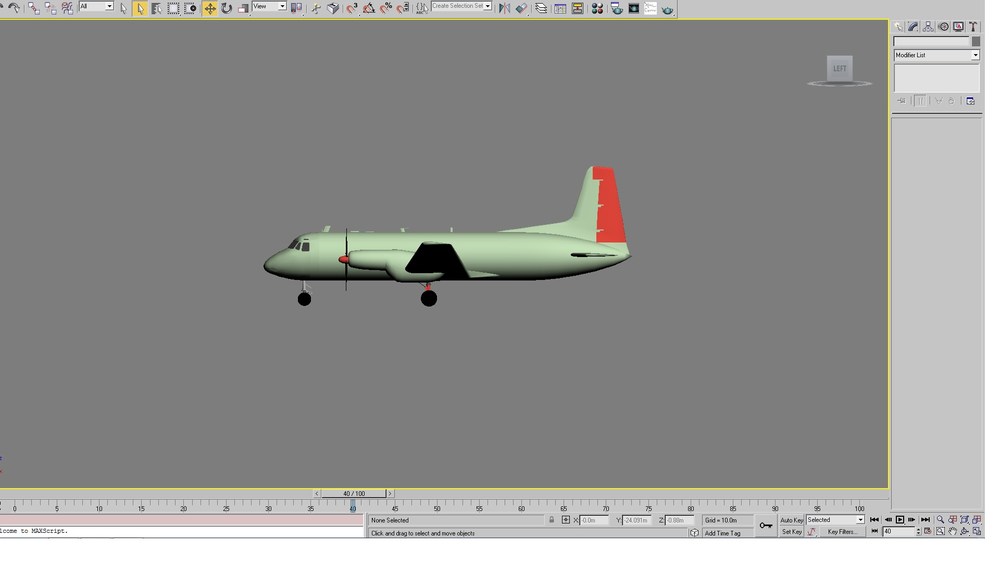The image size is (1000, 562).
Task: Toggle the Auto Key button
Action: (791, 520)
